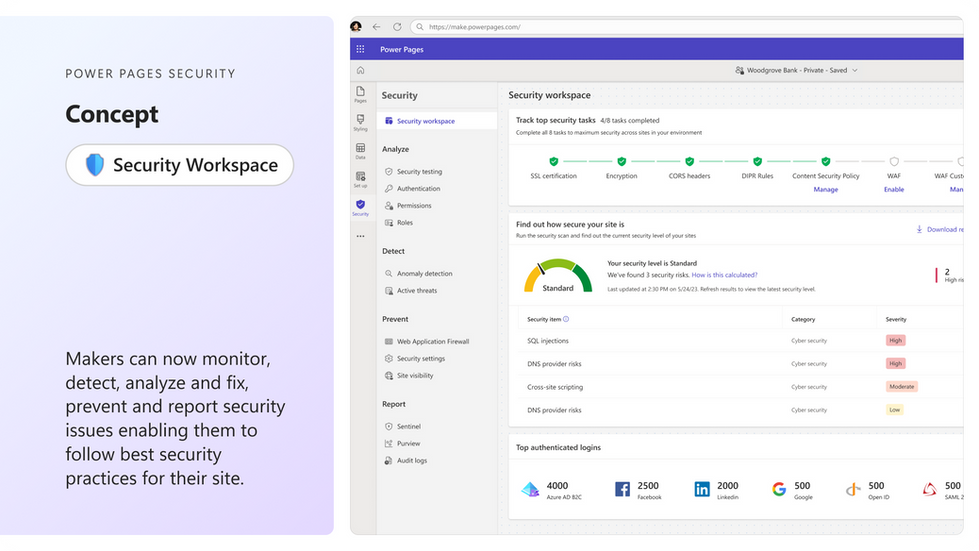This screenshot has height=551, width=979.
Task: Click the browser address bar
Action: click(687, 27)
